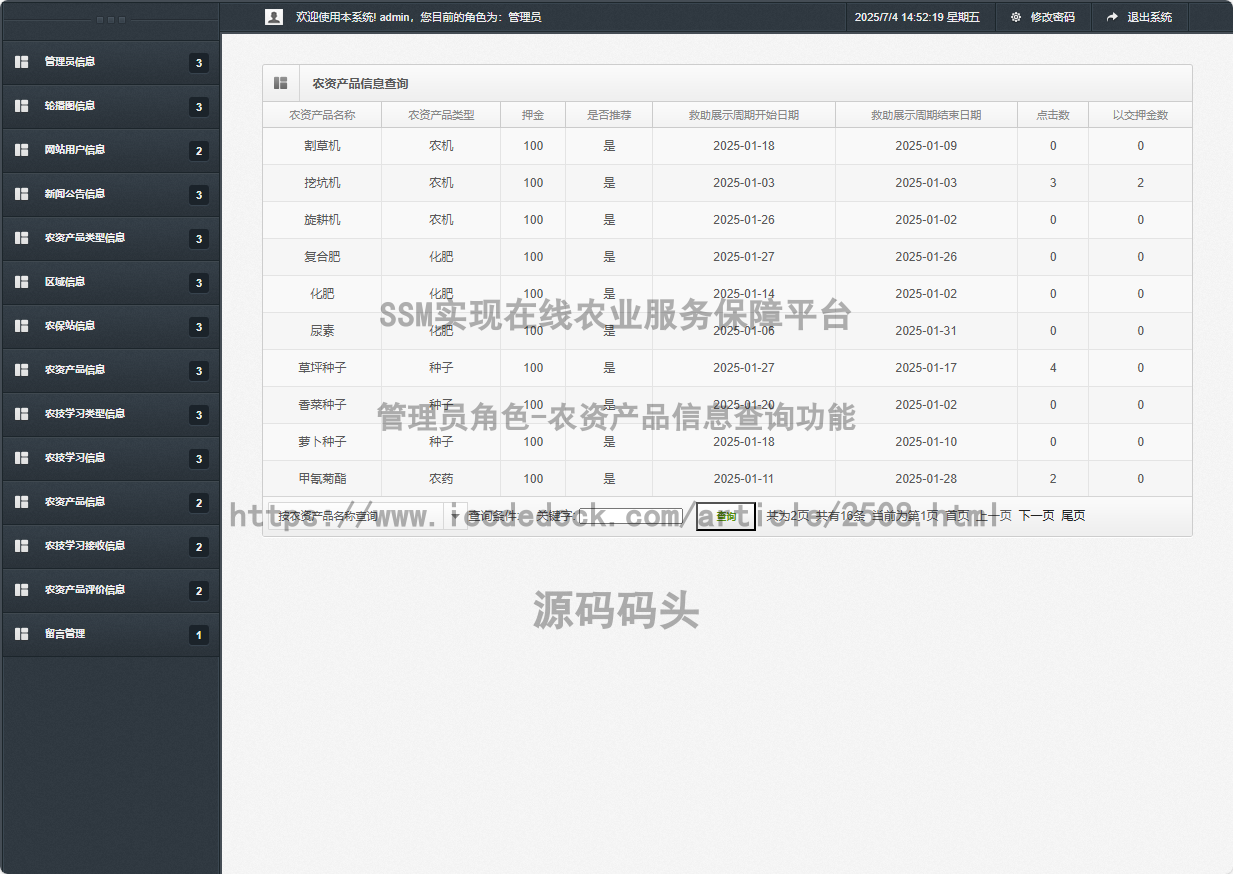Click the icon beside 留言管理
Screen dimensions: 1233x874
pyautogui.click(x=21, y=634)
